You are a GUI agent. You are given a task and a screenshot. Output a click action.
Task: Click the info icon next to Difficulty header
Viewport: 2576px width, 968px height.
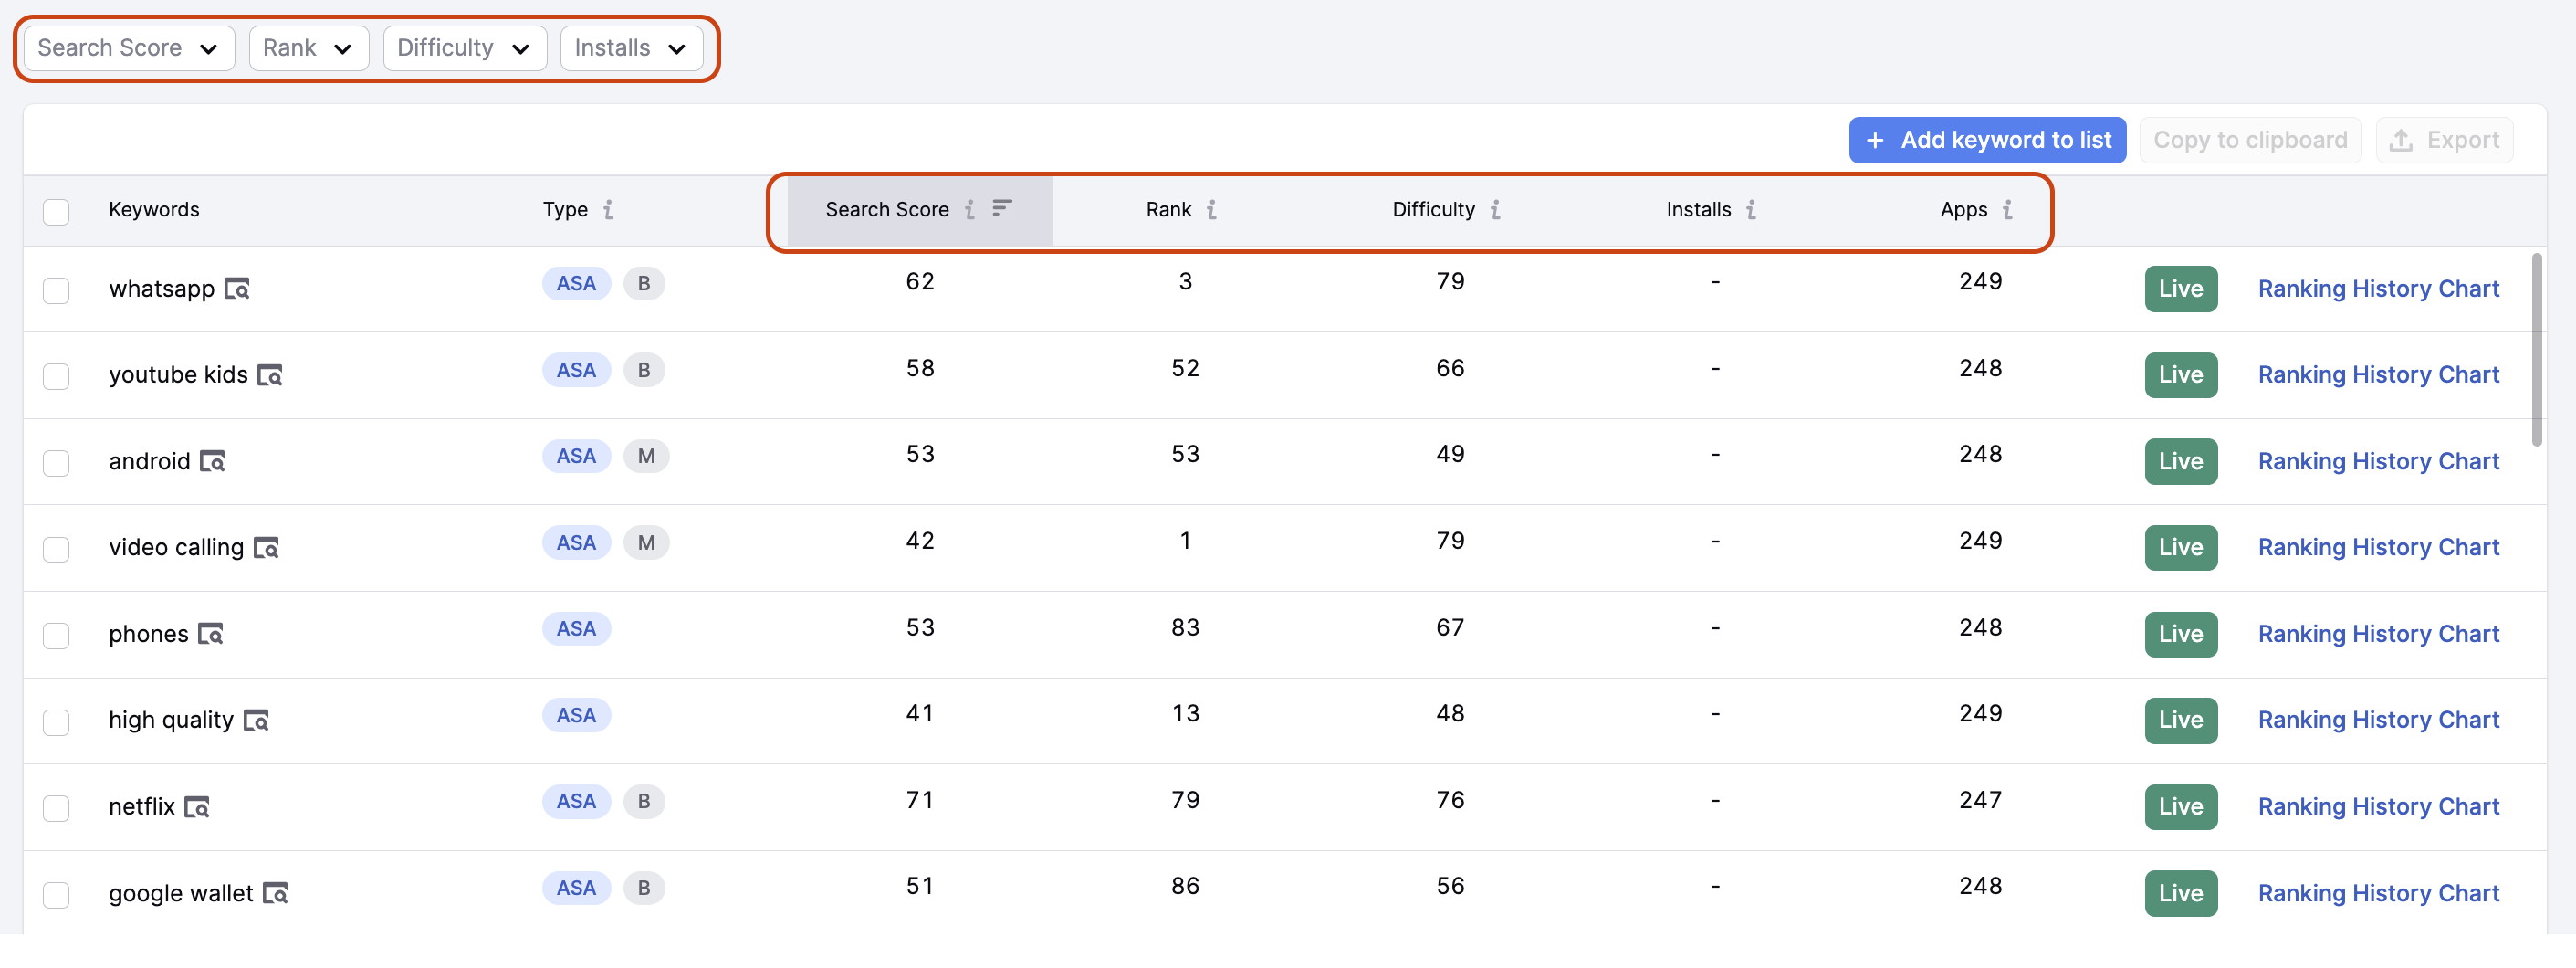click(x=1496, y=210)
